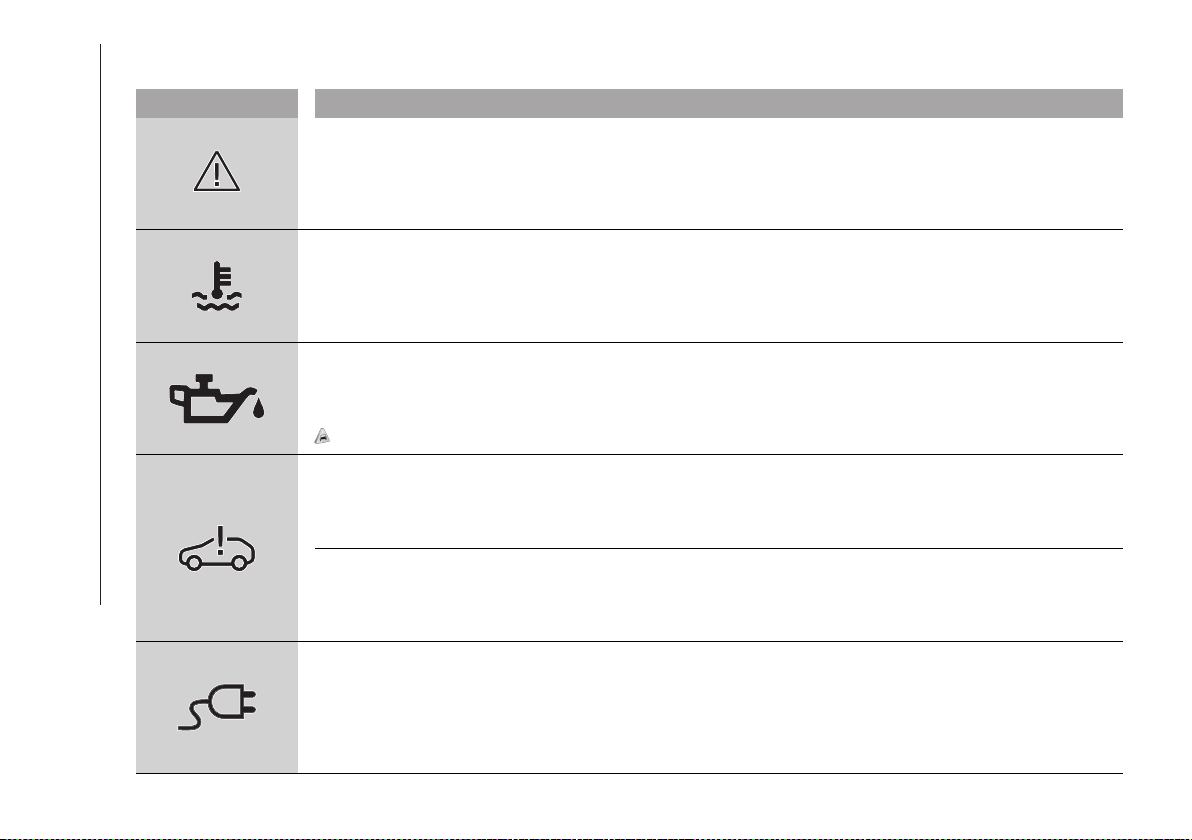1192x840 pixels.
Task: Click the vertical margin line at page left
Action: pos(100,325)
